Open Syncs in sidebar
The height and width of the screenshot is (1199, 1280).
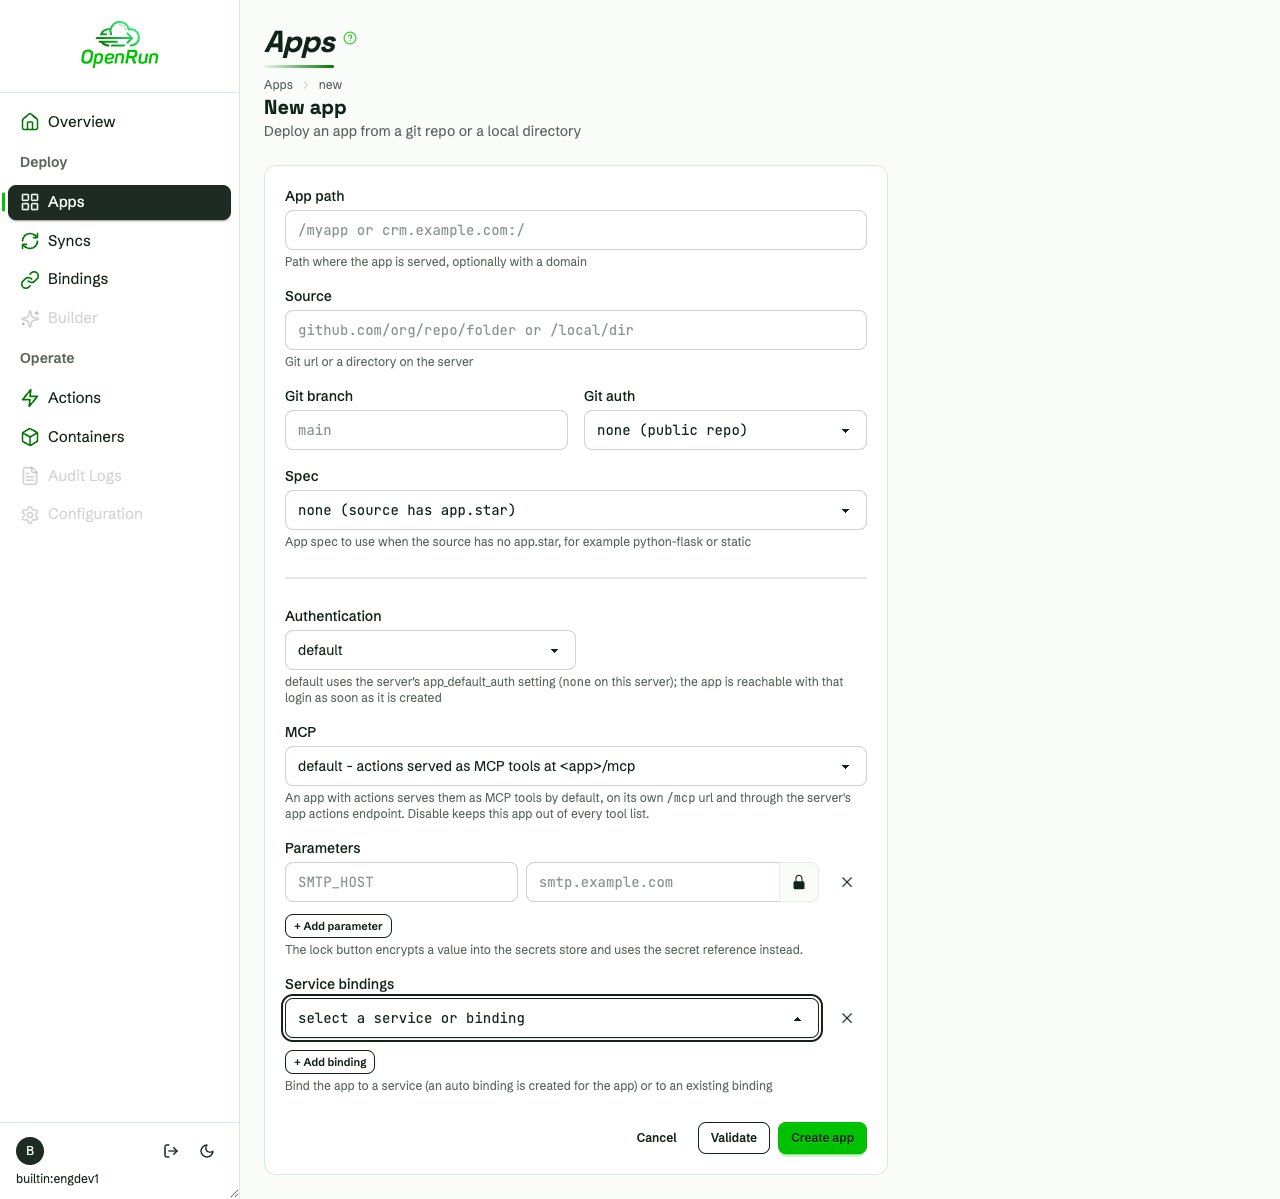[119, 241]
